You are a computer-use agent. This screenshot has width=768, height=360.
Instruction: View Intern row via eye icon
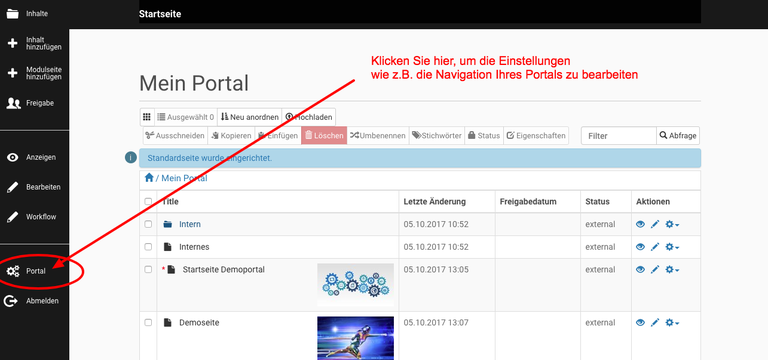pyautogui.click(x=640, y=224)
